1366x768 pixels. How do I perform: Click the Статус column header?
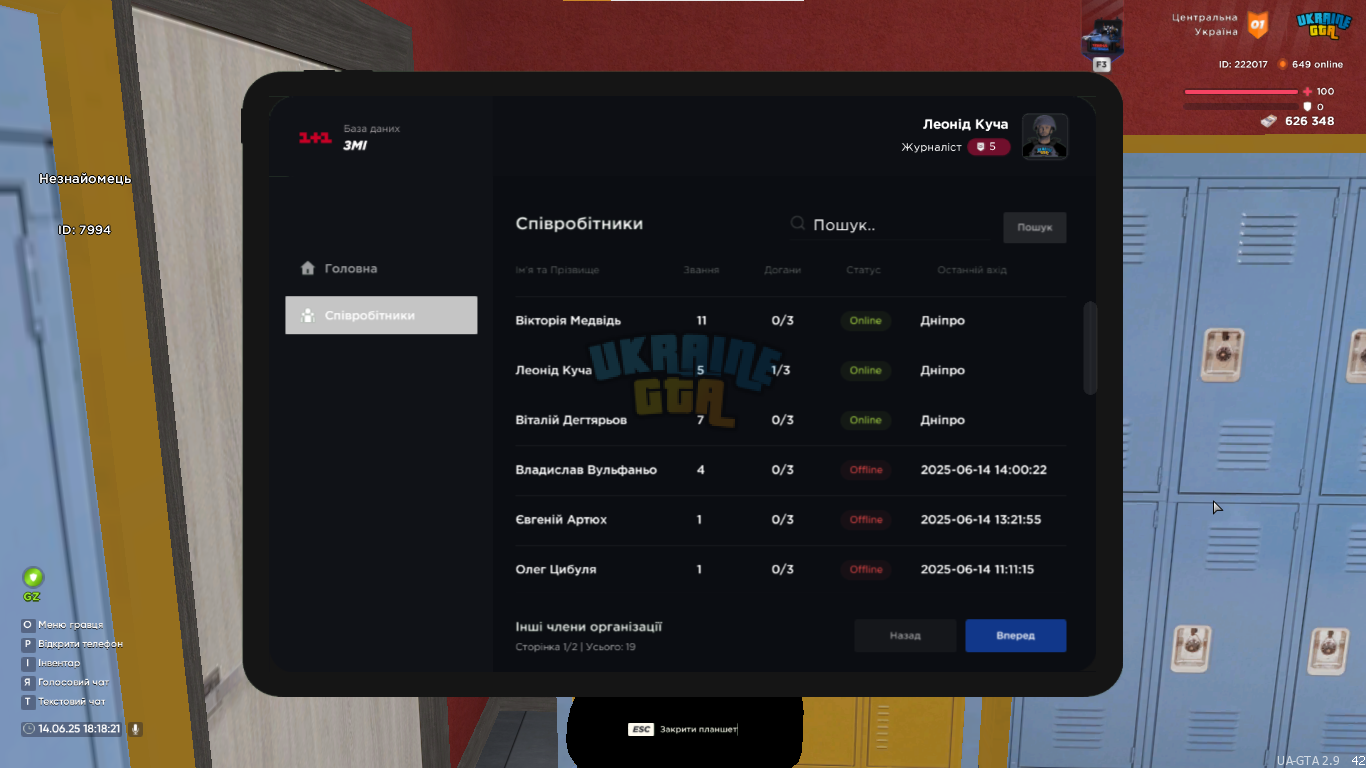click(x=863, y=270)
